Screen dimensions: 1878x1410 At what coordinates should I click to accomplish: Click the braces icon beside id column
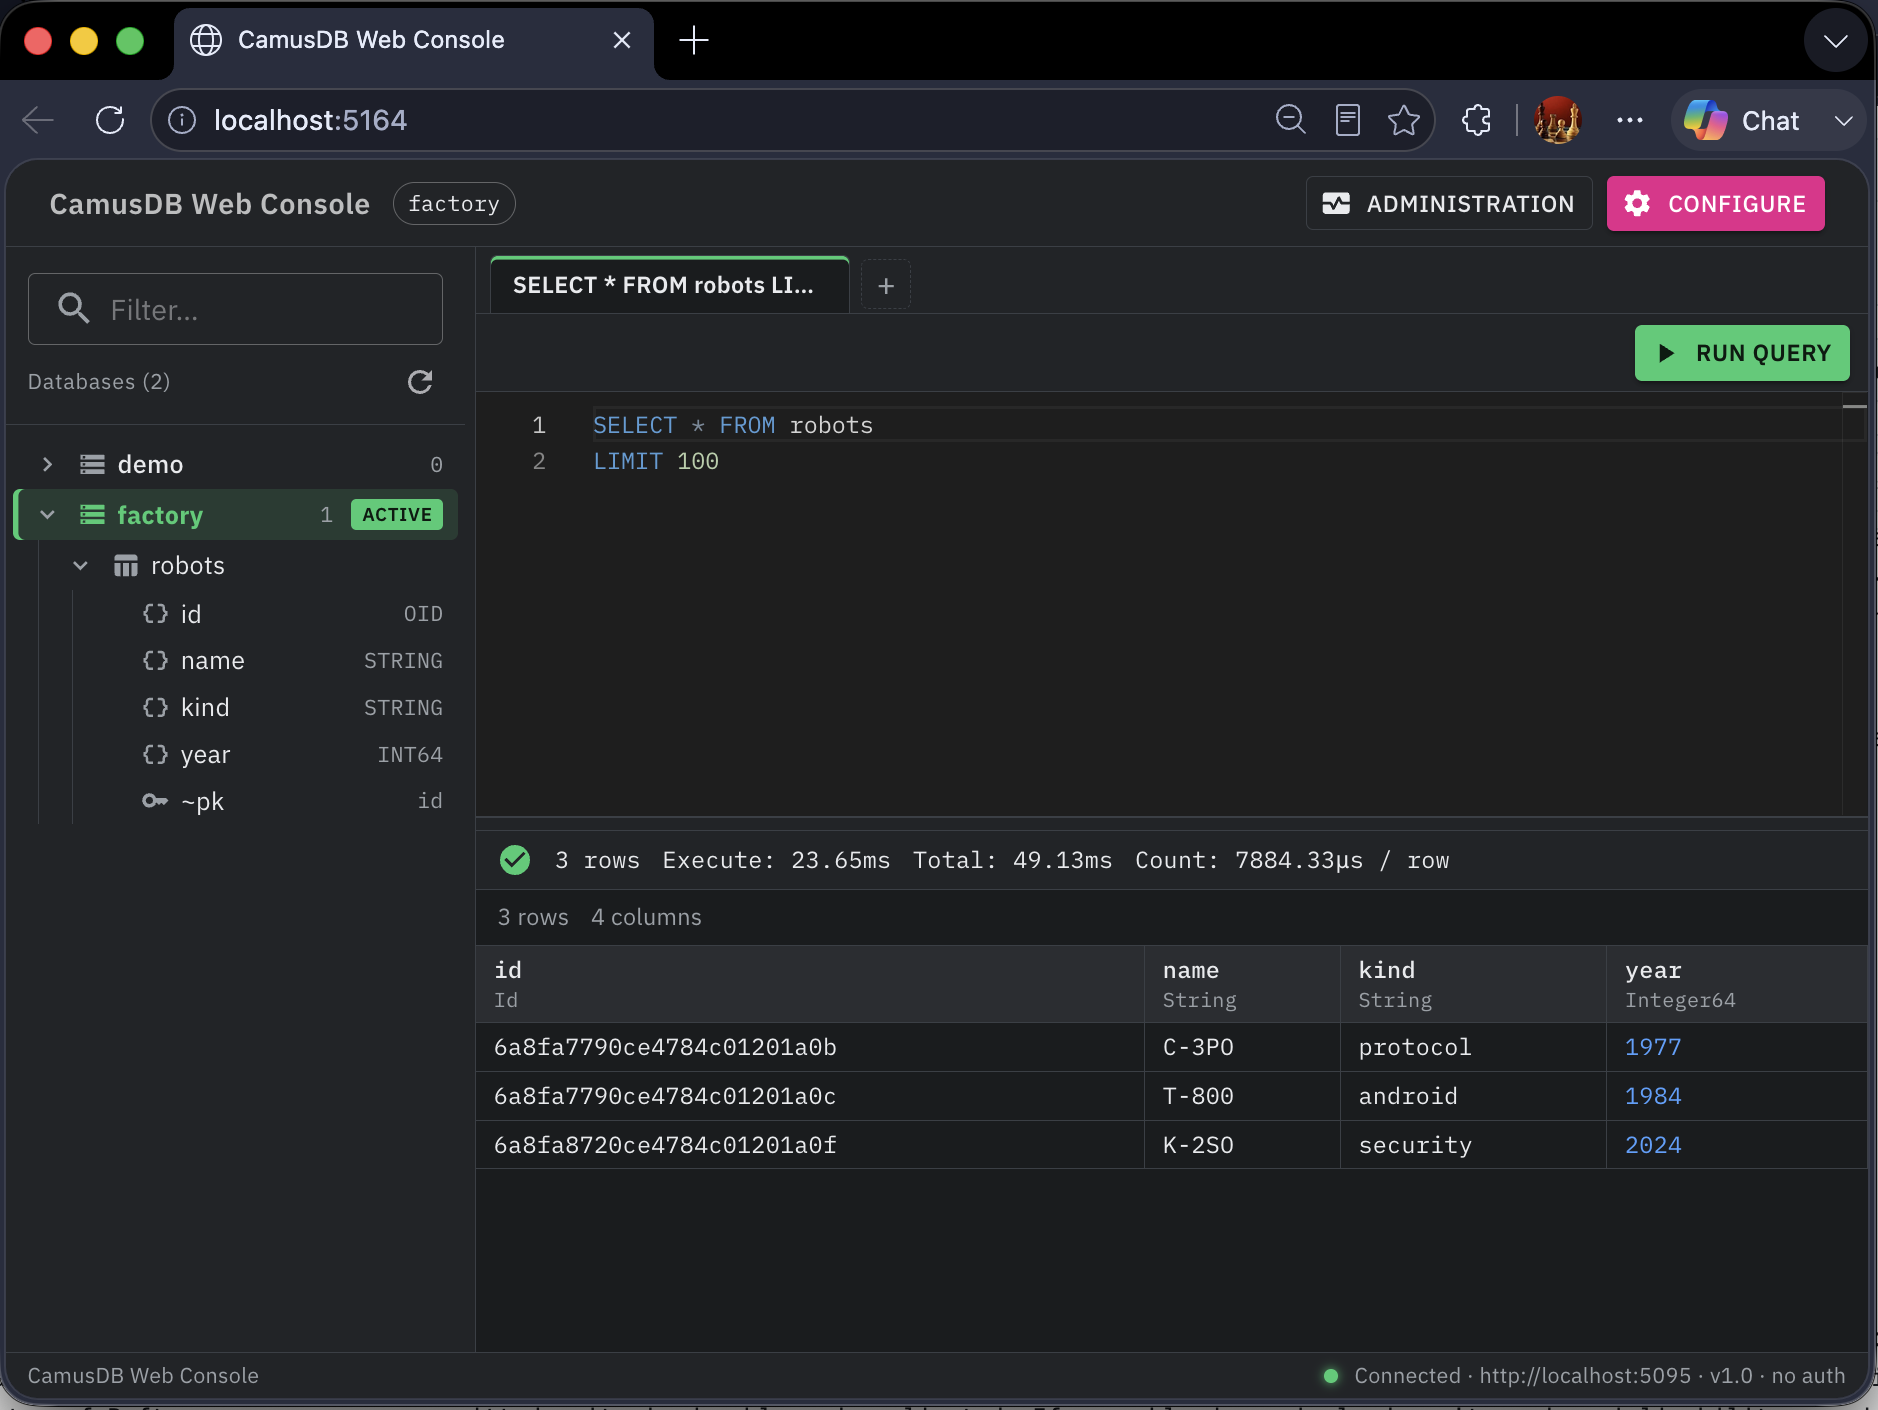click(x=155, y=613)
